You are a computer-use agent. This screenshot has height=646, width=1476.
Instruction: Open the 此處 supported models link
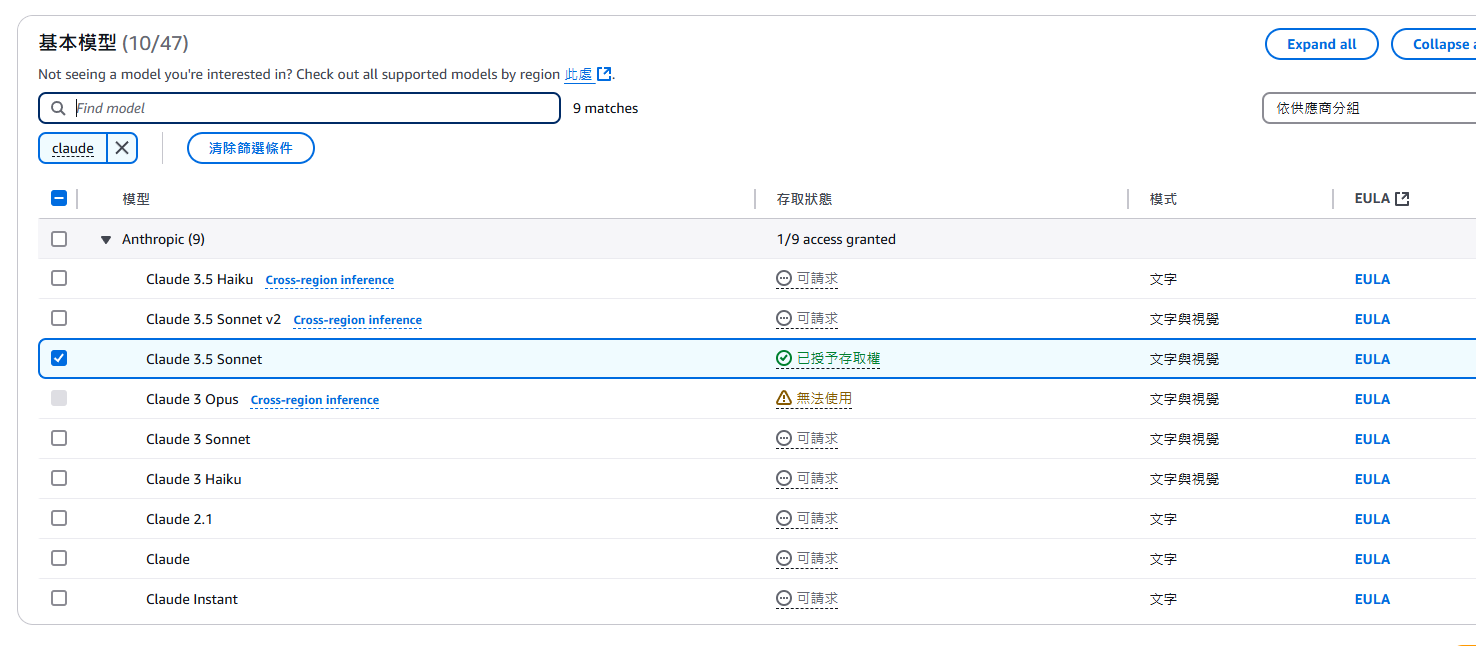(578, 74)
